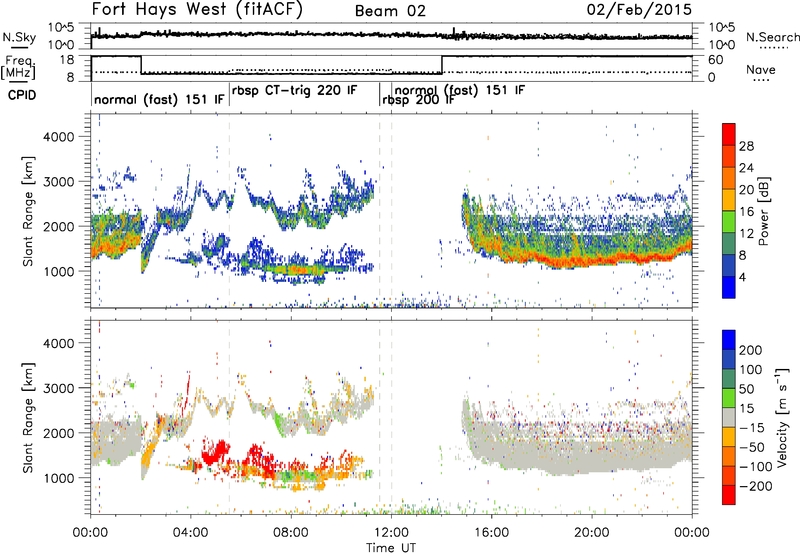Click the 'Beam 02' label
Image resolution: width=800 pixels, height=554 pixels.
coord(390,11)
